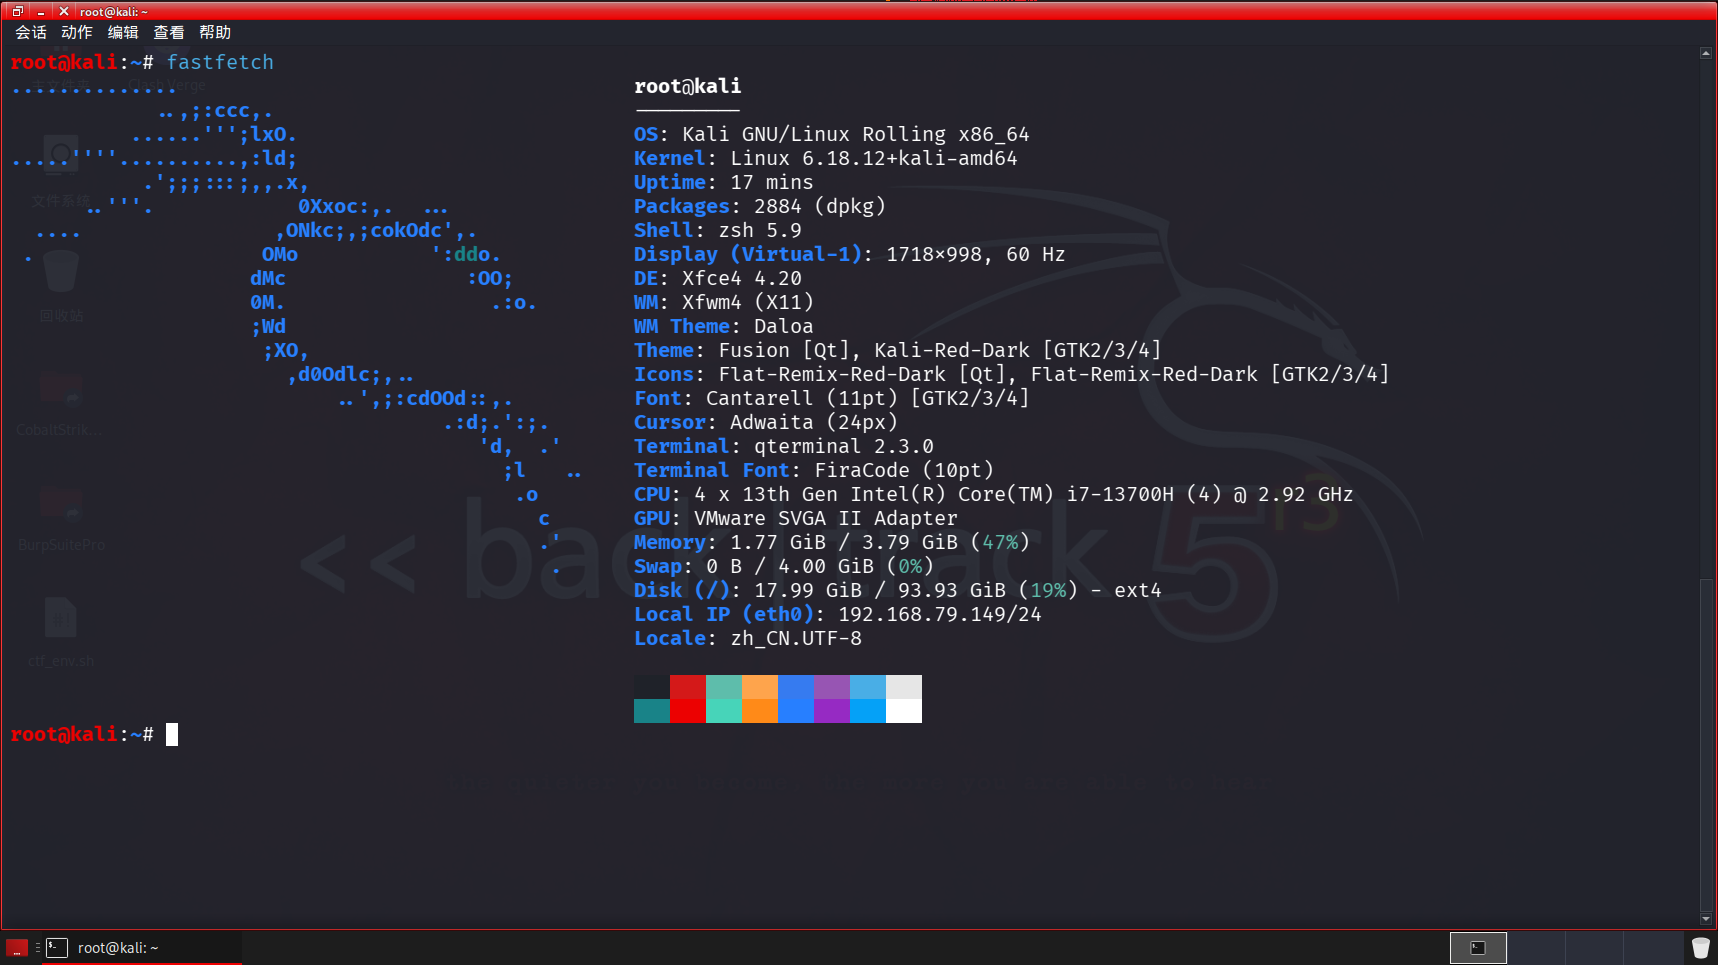Click the WM Theme Daloa line
This screenshot has height=965, width=1718.
pyautogui.click(x=723, y=326)
